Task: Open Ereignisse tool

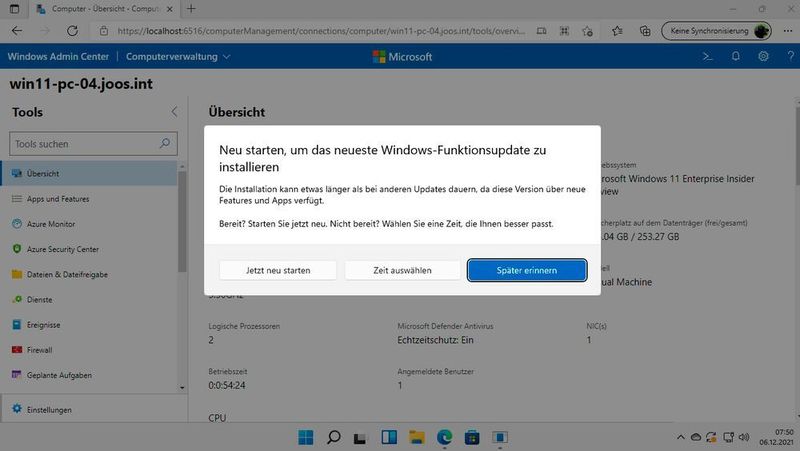Action: 90,325
